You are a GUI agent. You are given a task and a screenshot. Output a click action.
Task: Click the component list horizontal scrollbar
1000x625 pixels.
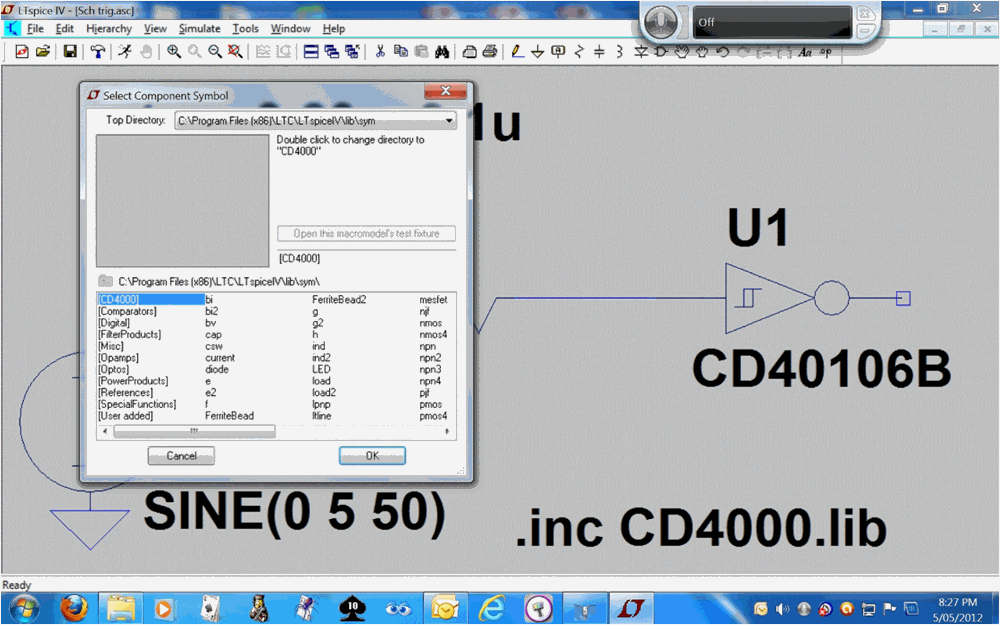(x=194, y=432)
